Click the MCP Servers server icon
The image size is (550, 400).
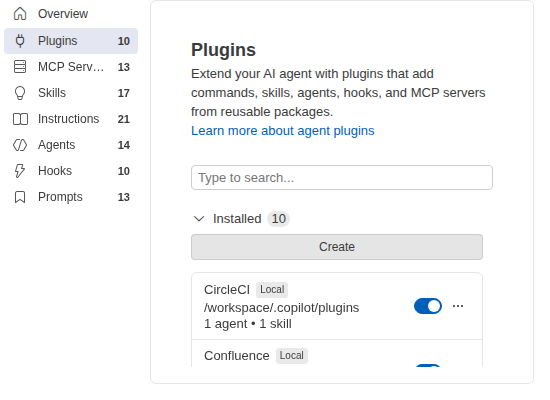pyautogui.click(x=20, y=67)
